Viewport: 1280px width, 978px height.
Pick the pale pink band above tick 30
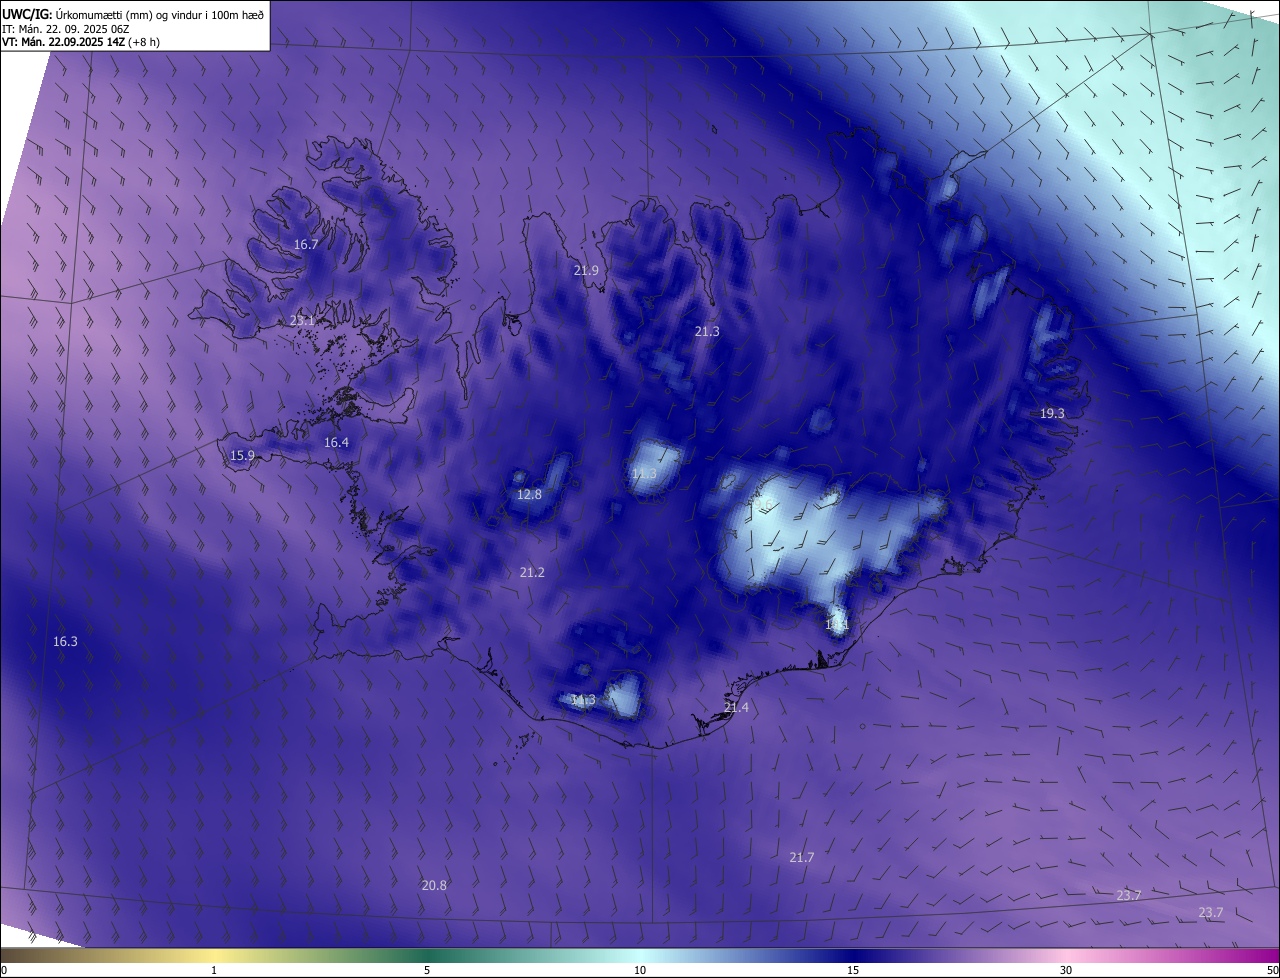(x=1066, y=955)
